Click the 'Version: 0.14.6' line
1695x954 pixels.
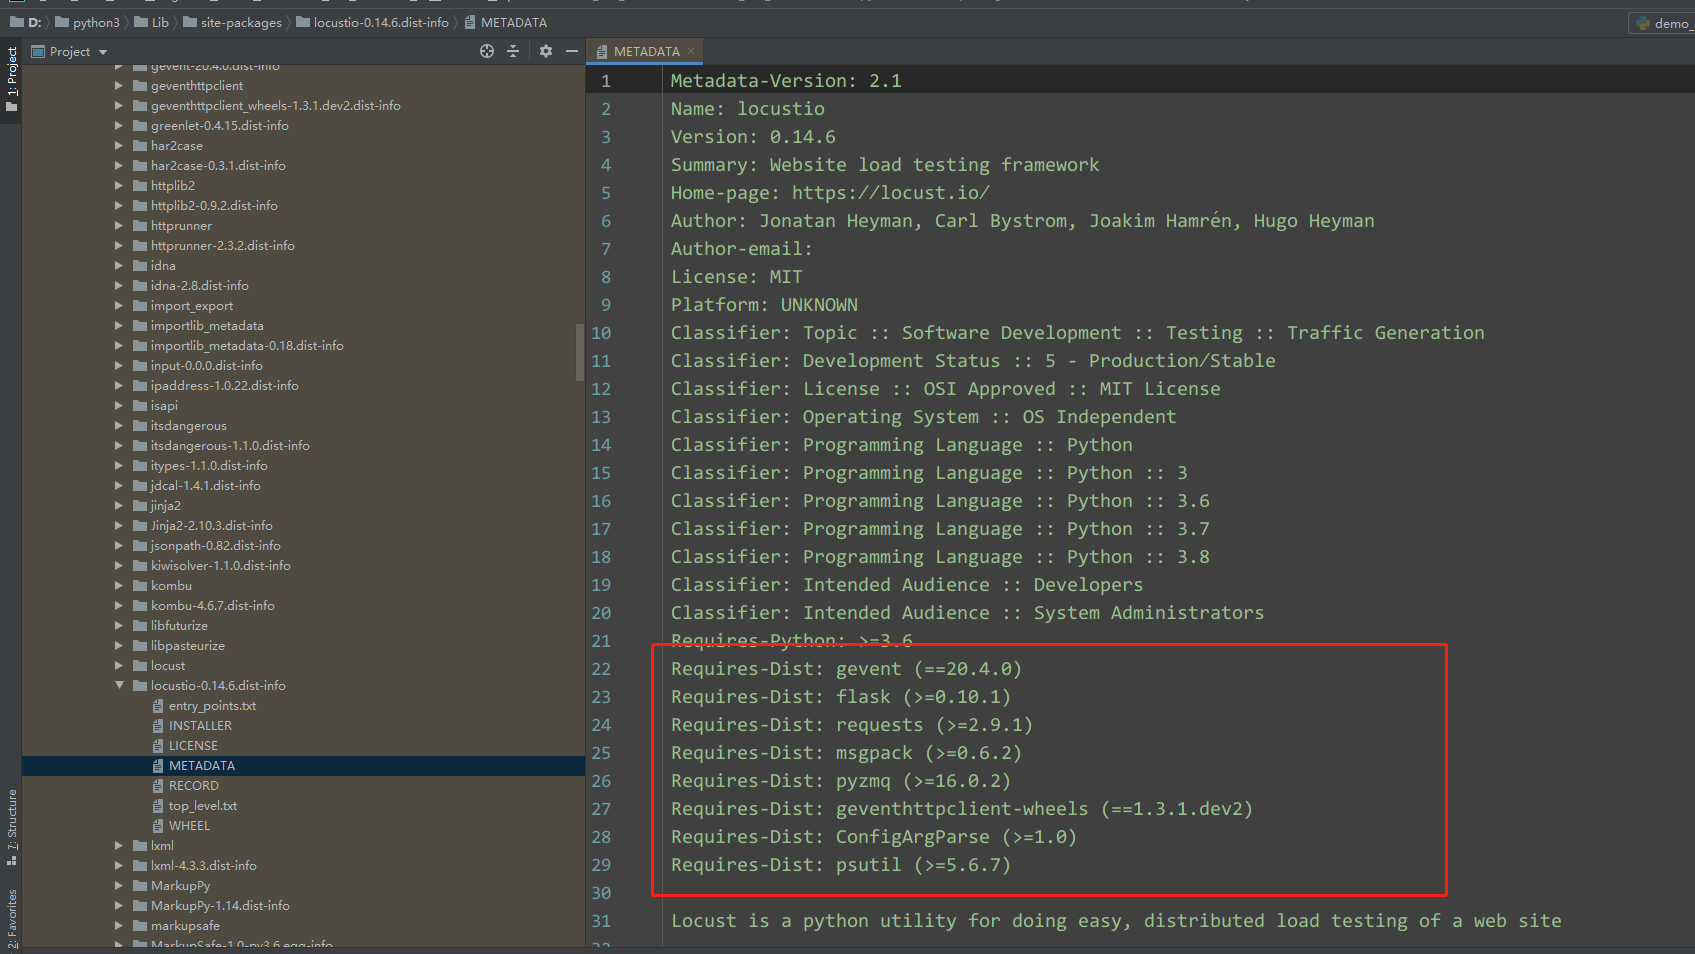[x=753, y=137]
